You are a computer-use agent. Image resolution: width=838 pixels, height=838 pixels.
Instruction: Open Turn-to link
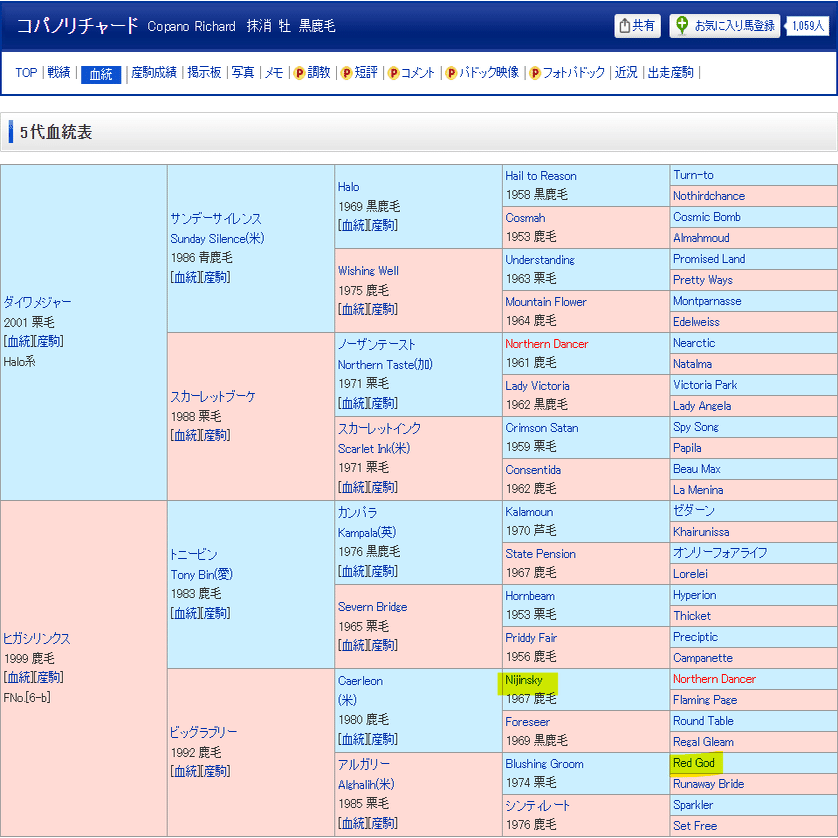point(693,175)
